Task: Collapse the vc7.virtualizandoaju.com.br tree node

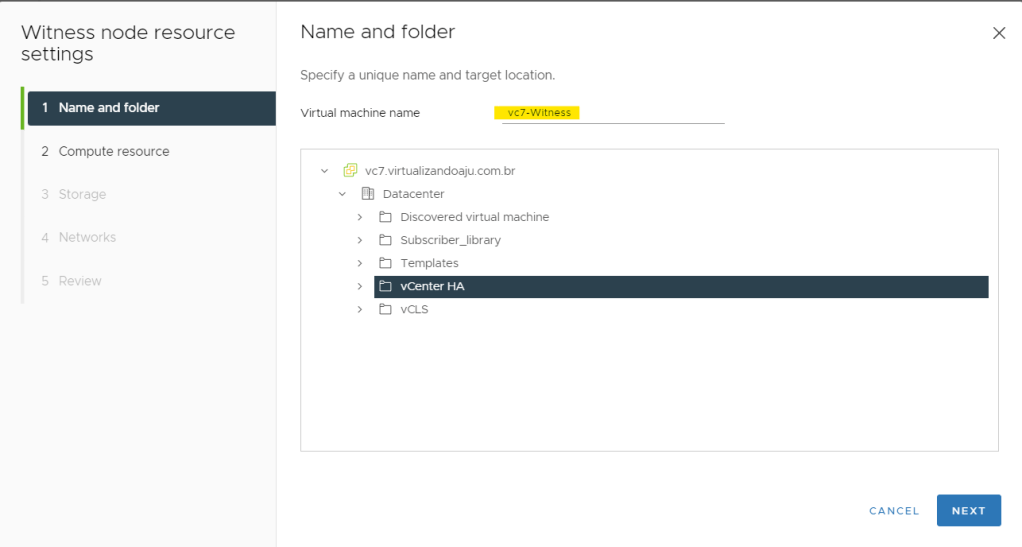Action: coord(324,171)
